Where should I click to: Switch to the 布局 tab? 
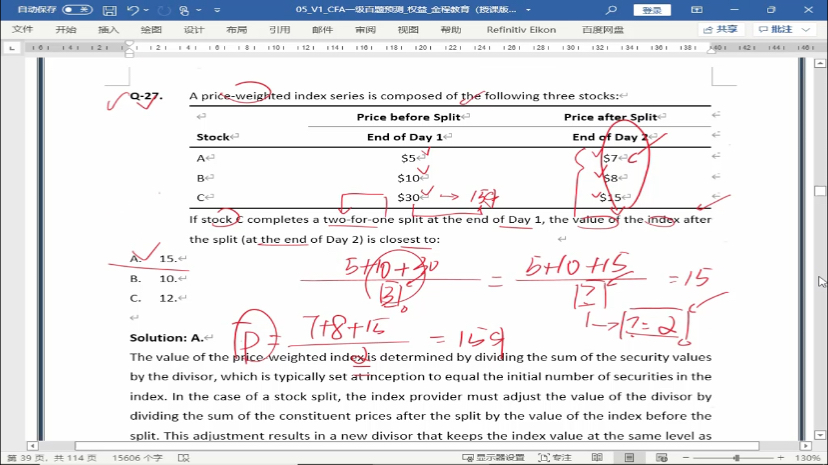point(237,30)
